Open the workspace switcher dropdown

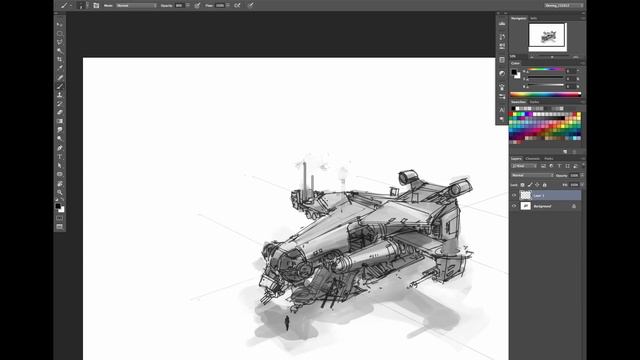pyautogui.click(x=564, y=5)
